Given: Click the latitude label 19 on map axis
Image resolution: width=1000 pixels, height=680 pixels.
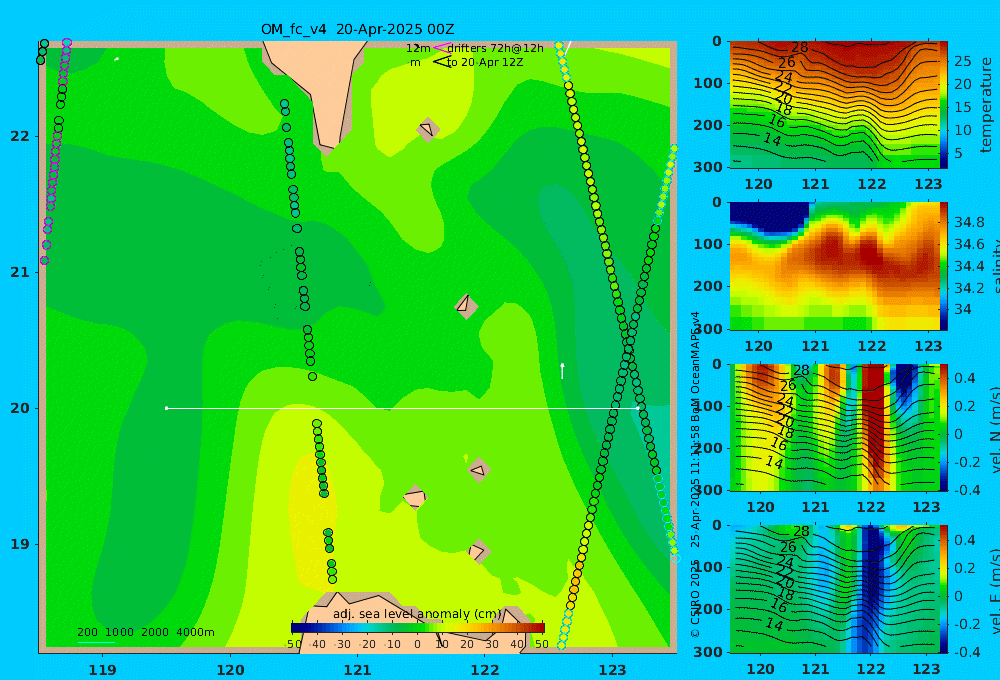Looking at the screenshot, I should coord(20,544).
